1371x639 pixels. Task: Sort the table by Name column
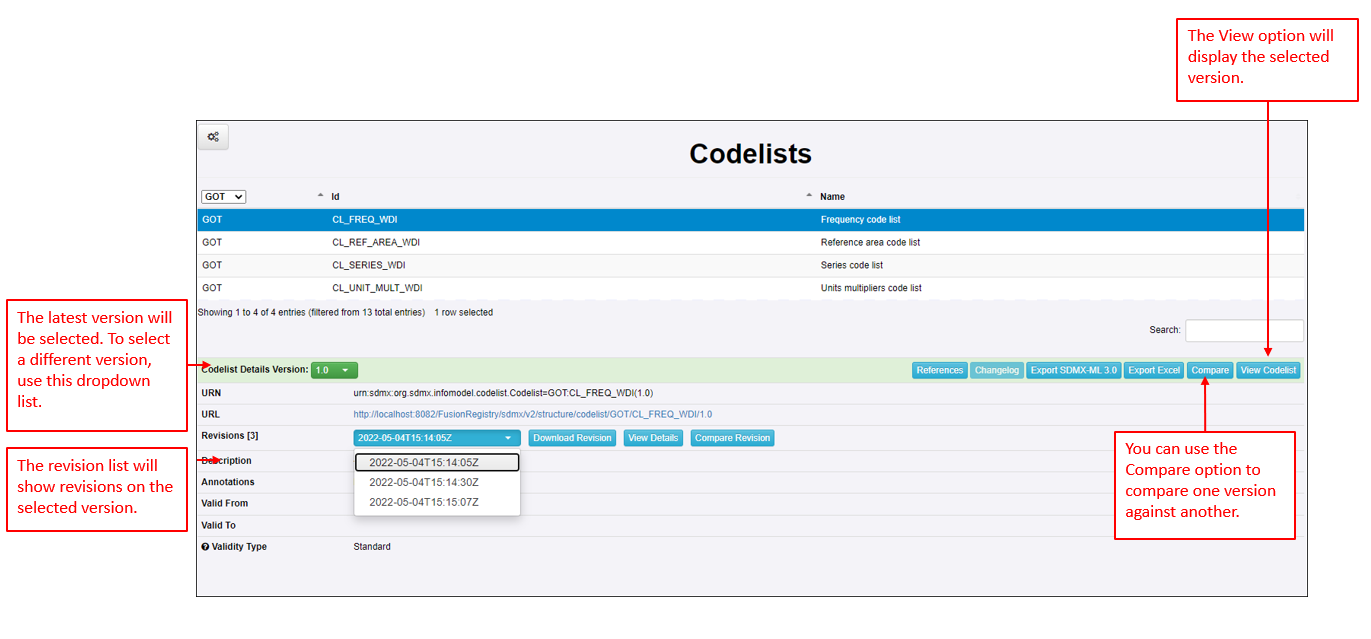[x=831, y=197]
